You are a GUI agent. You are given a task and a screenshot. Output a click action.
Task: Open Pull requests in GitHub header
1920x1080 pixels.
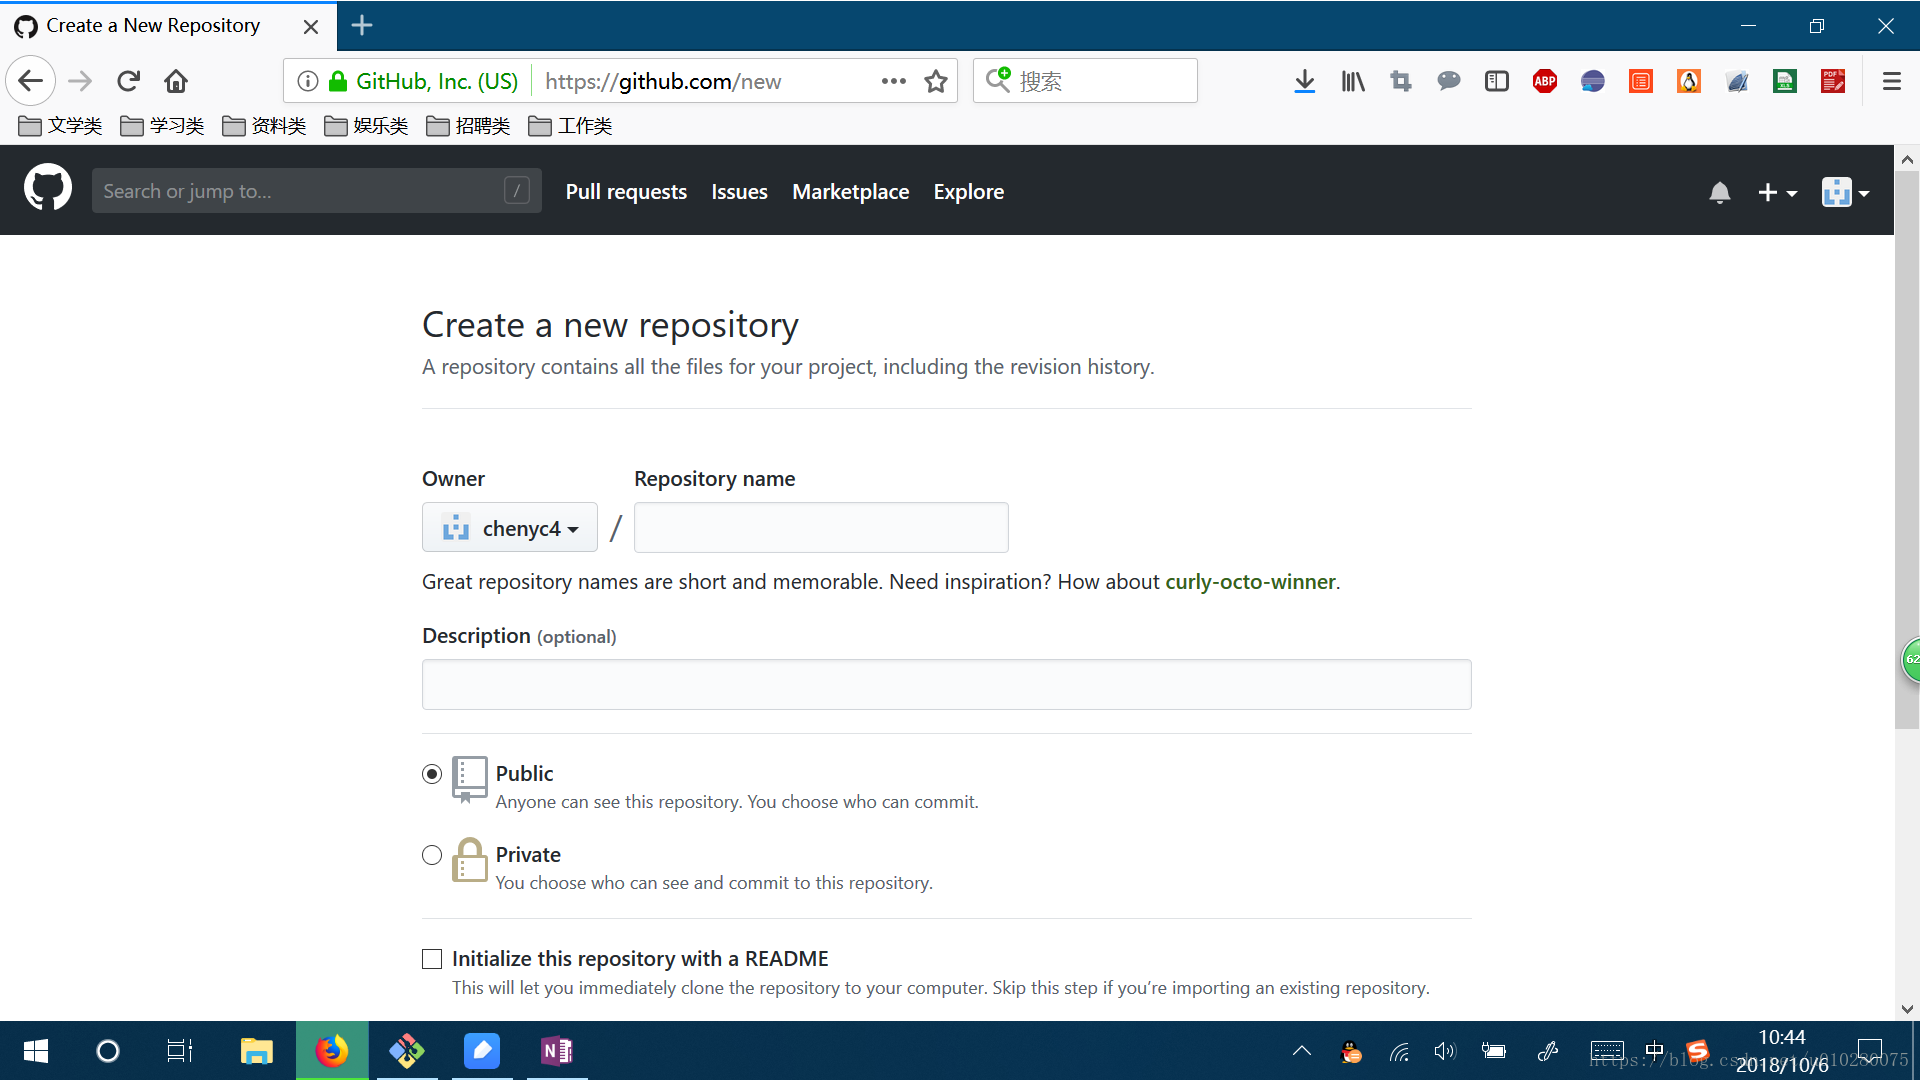pyautogui.click(x=626, y=192)
